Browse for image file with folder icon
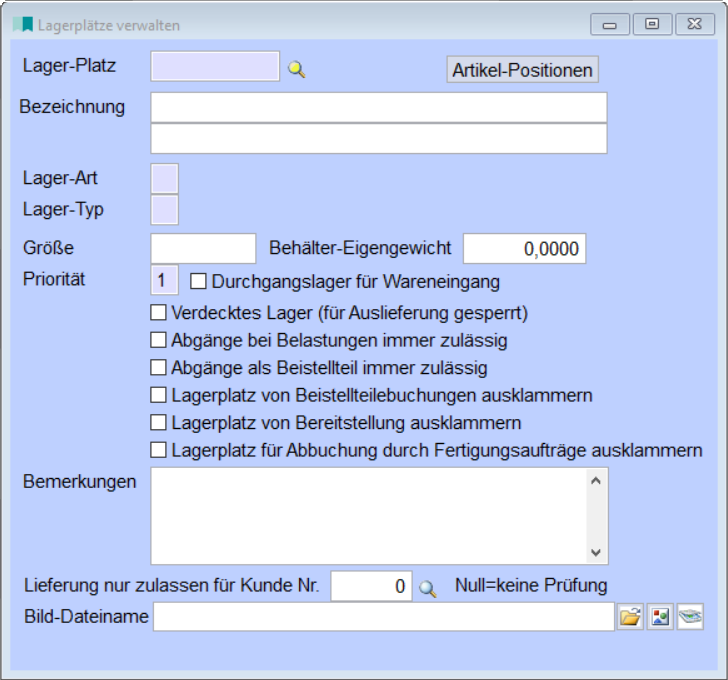 (x=629, y=617)
